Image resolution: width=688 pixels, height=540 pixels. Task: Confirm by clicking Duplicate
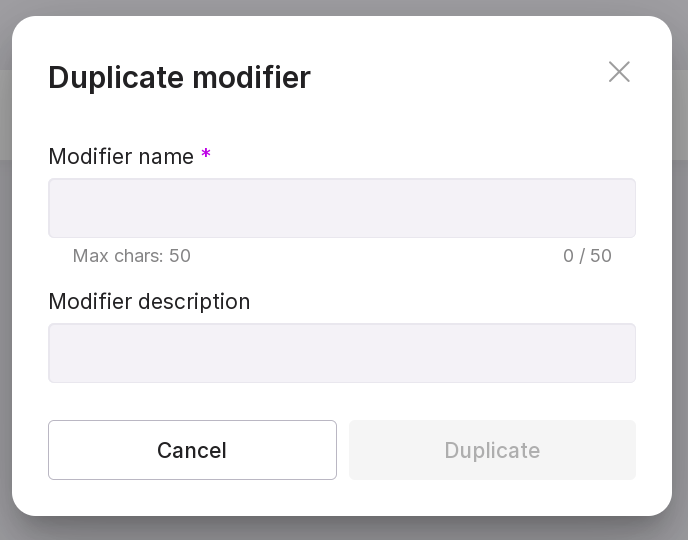pyautogui.click(x=492, y=450)
